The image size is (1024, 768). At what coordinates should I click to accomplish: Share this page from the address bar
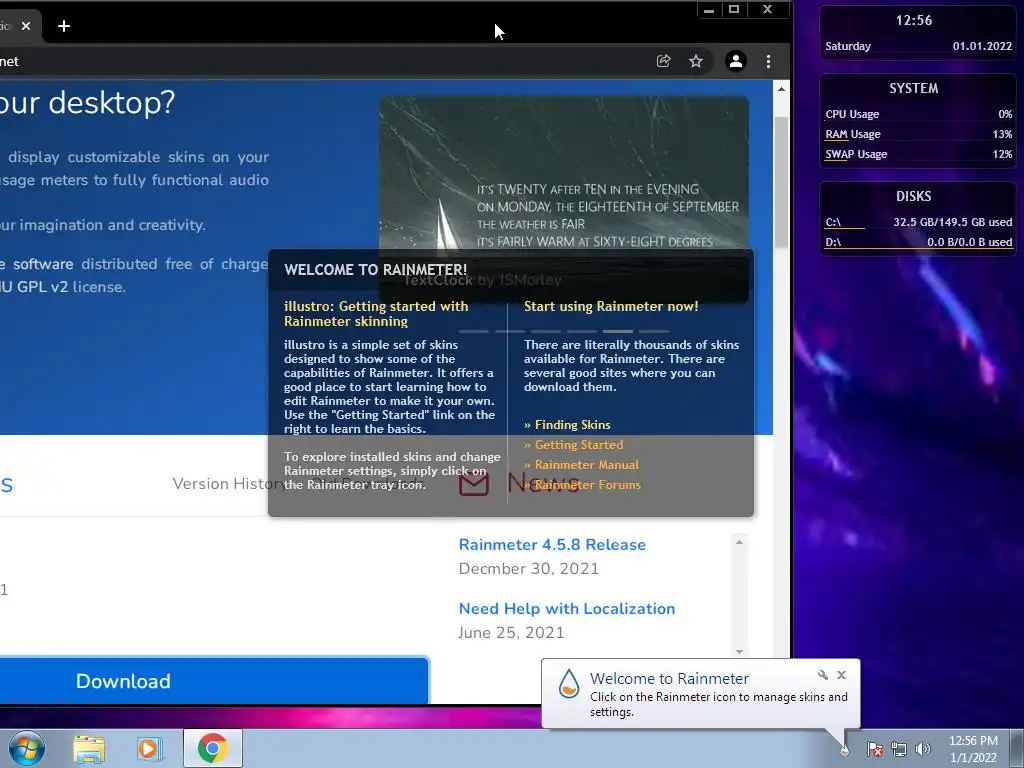click(x=664, y=61)
